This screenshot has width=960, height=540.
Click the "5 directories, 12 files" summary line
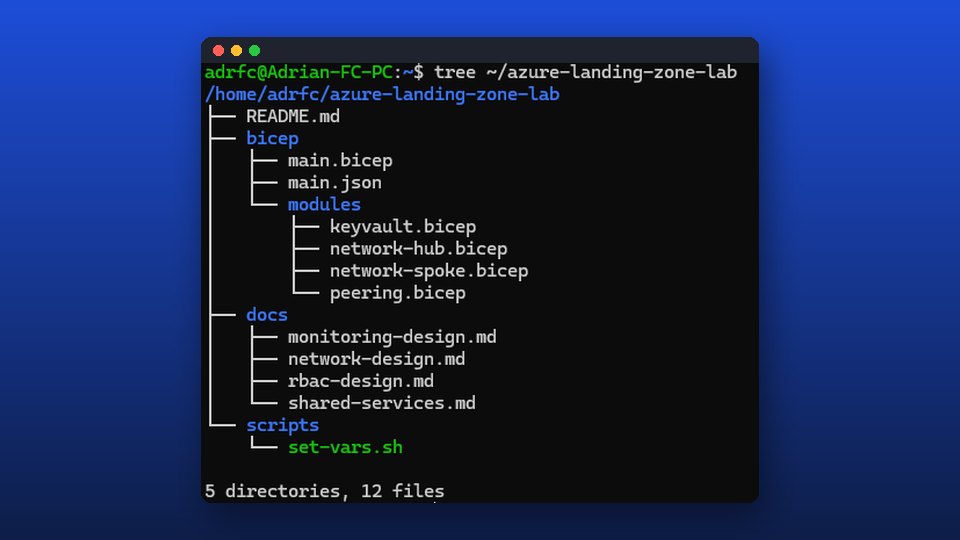coord(324,491)
